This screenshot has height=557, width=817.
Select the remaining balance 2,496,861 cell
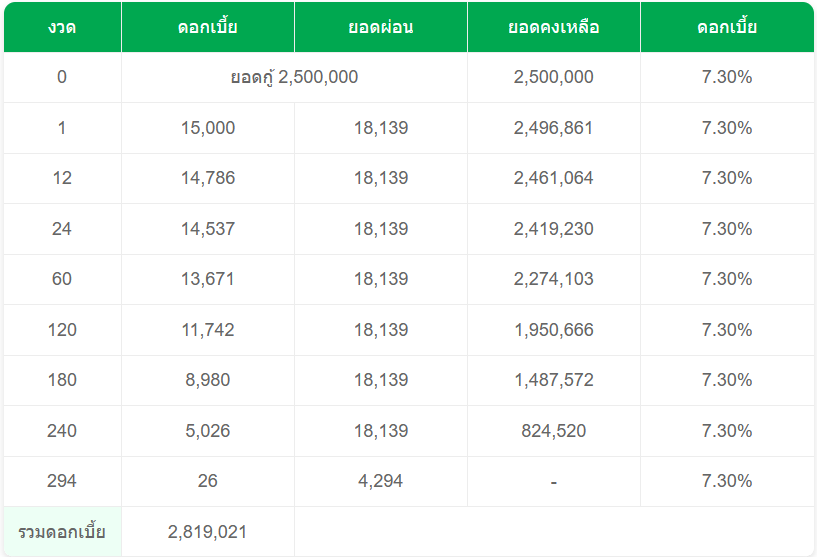(553, 128)
